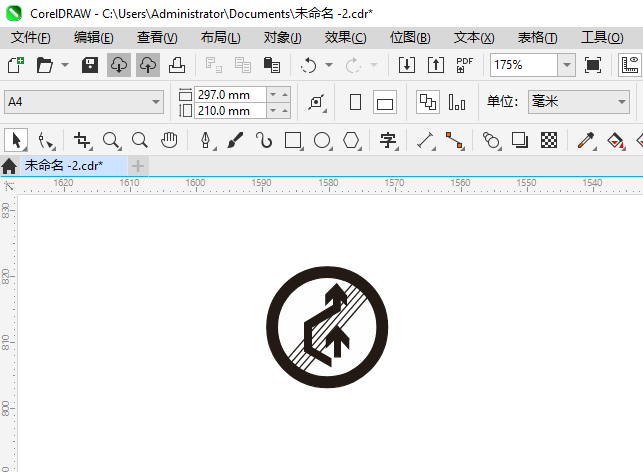Click the Home welcome screen icon
The width and height of the screenshot is (643, 472).
(x=9, y=166)
